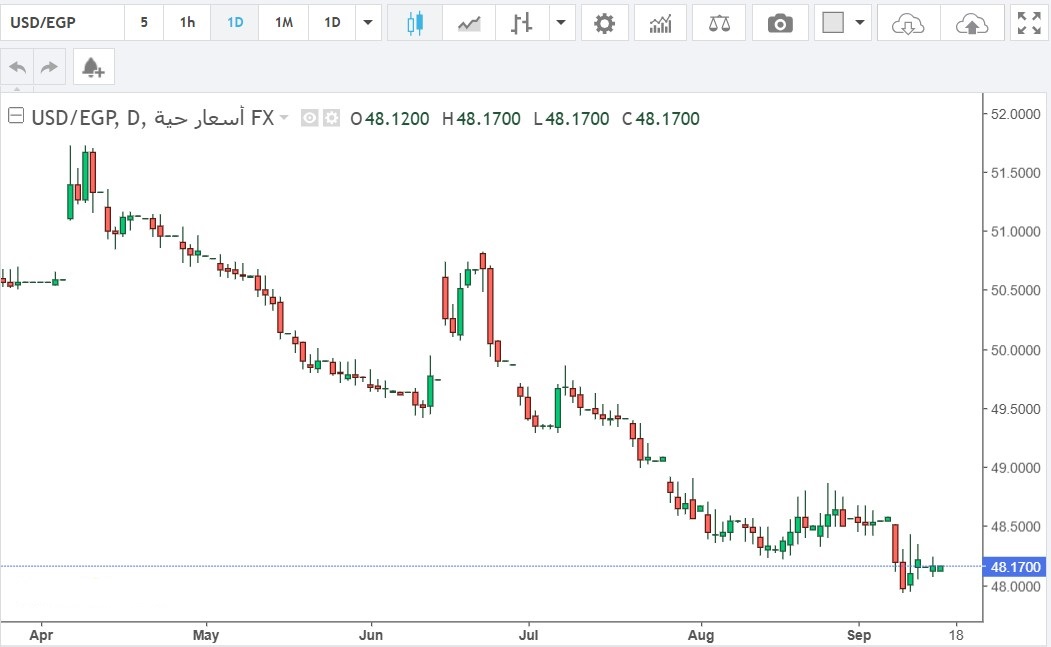The image size is (1051, 647).
Task: Collapse the USD/EGP legend box
Action: pyautogui.click(x=15, y=116)
